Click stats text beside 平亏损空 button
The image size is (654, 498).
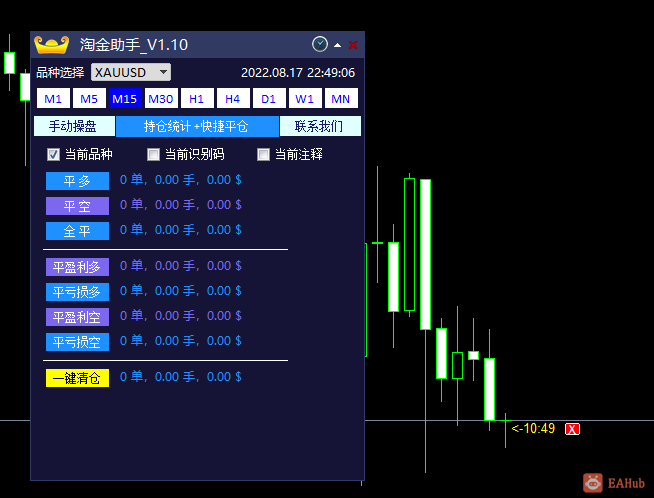[181, 341]
